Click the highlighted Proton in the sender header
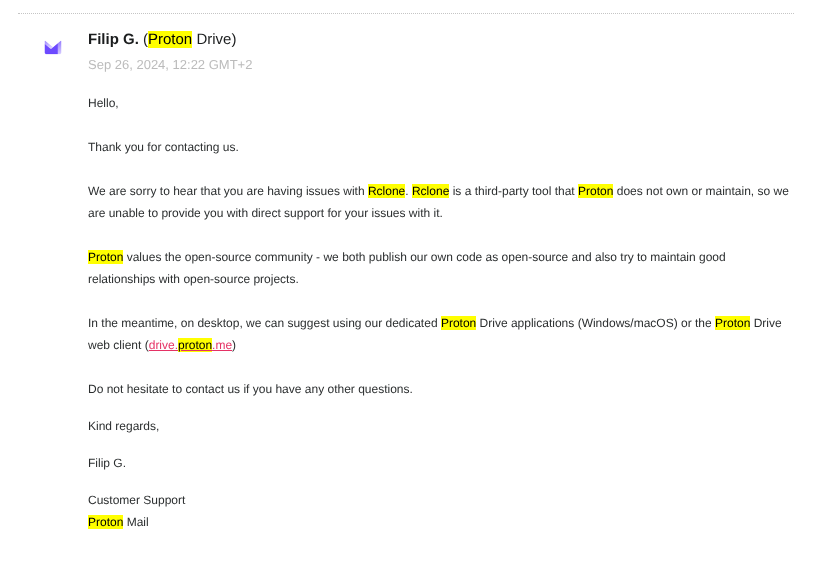The width and height of the screenshot is (815, 568). pos(169,39)
